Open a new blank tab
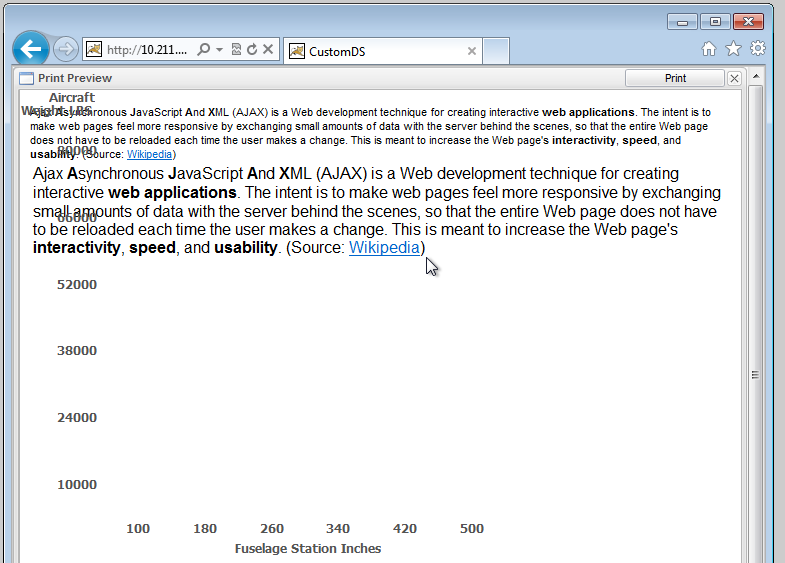This screenshot has height=563, width=785. [496, 51]
